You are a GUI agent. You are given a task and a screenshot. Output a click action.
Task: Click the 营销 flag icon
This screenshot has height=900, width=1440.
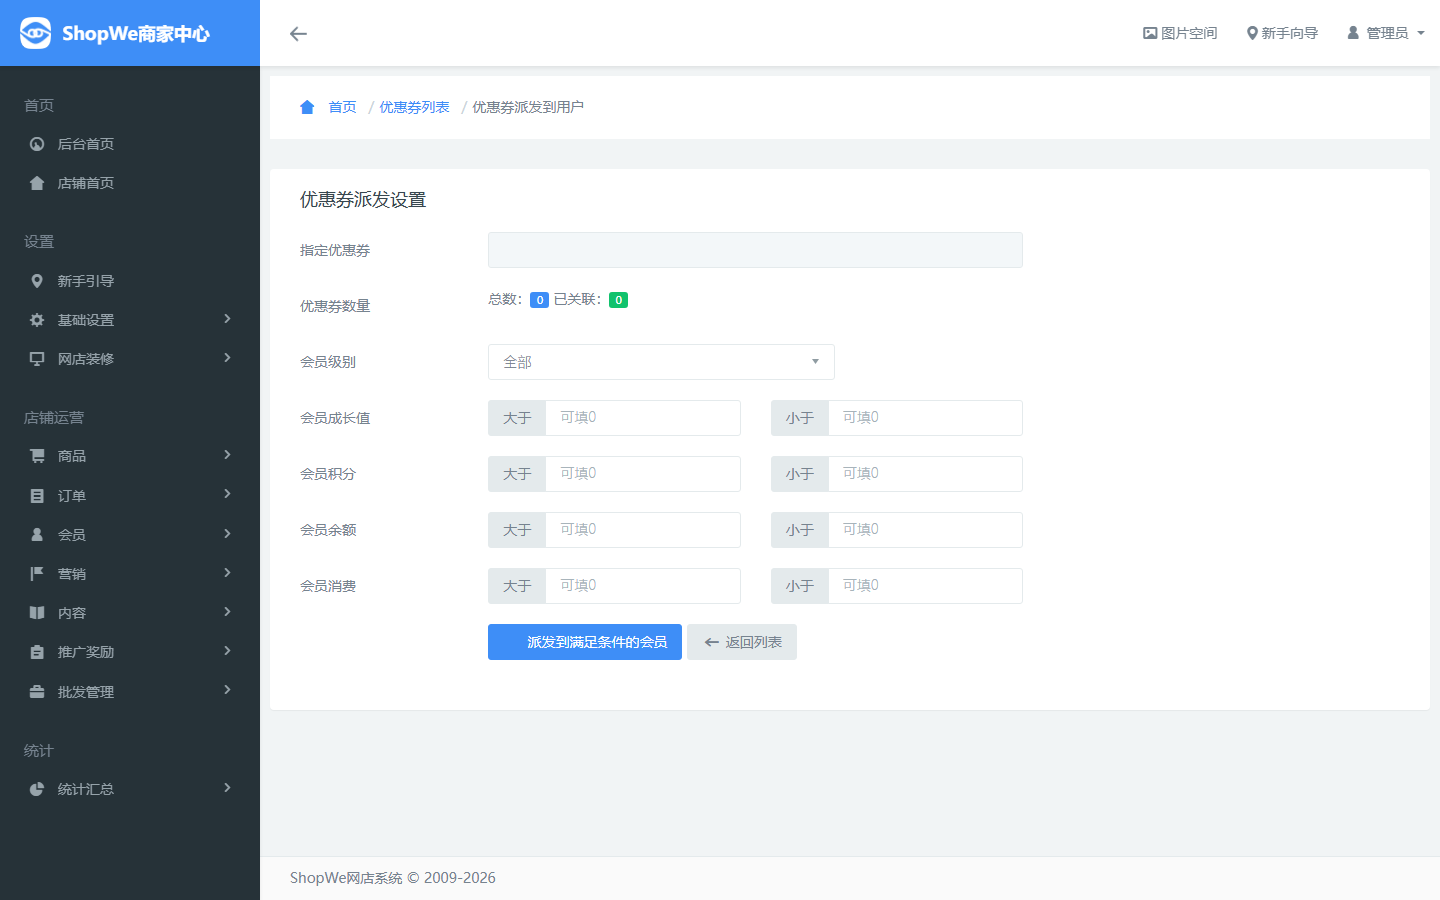pos(37,574)
